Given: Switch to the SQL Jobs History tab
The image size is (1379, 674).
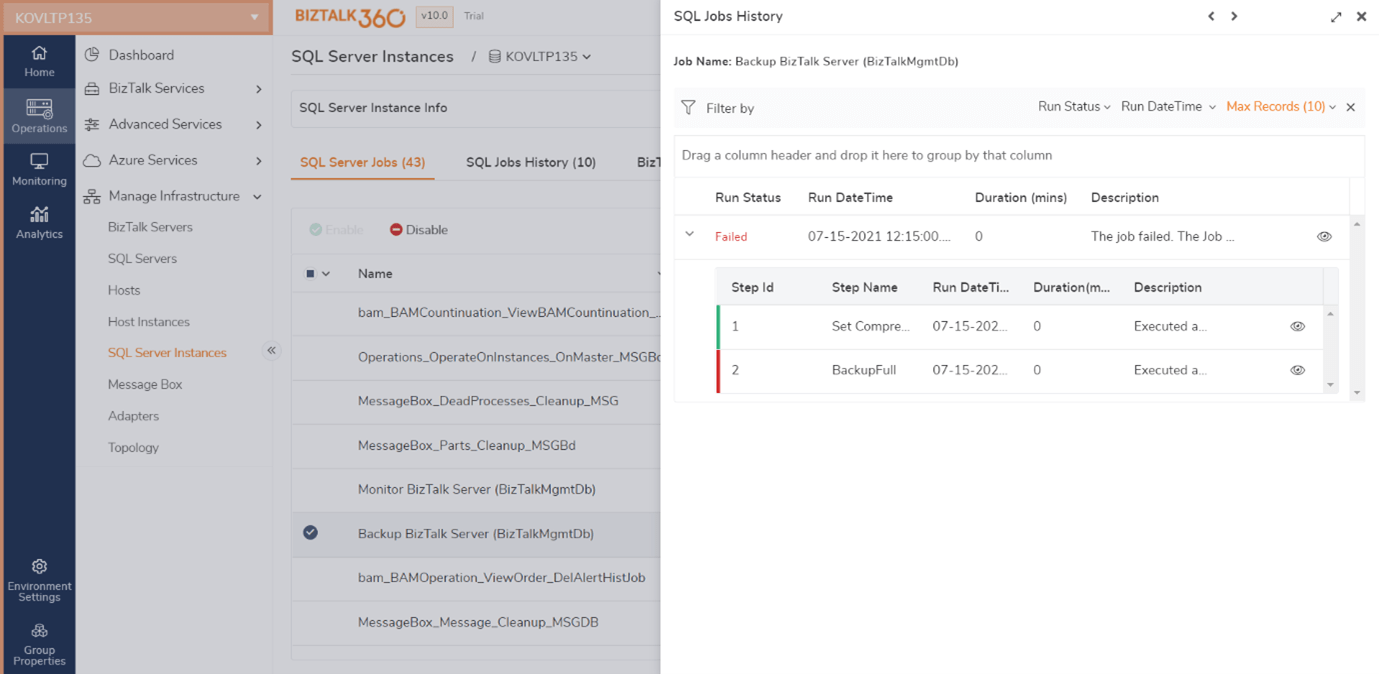Looking at the screenshot, I should click(x=531, y=161).
